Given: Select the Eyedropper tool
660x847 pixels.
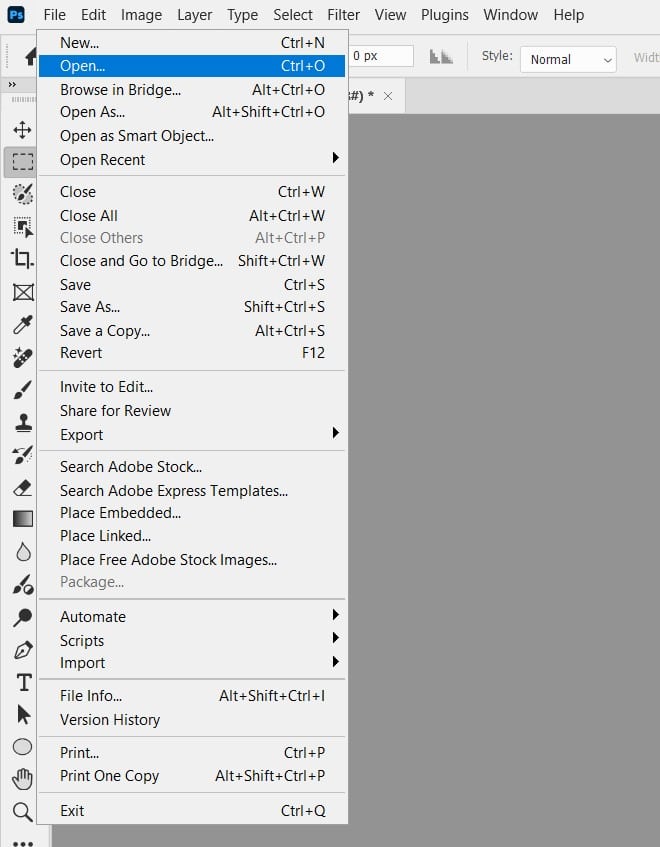Looking at the screenshot, I should (x=23, y=325).
